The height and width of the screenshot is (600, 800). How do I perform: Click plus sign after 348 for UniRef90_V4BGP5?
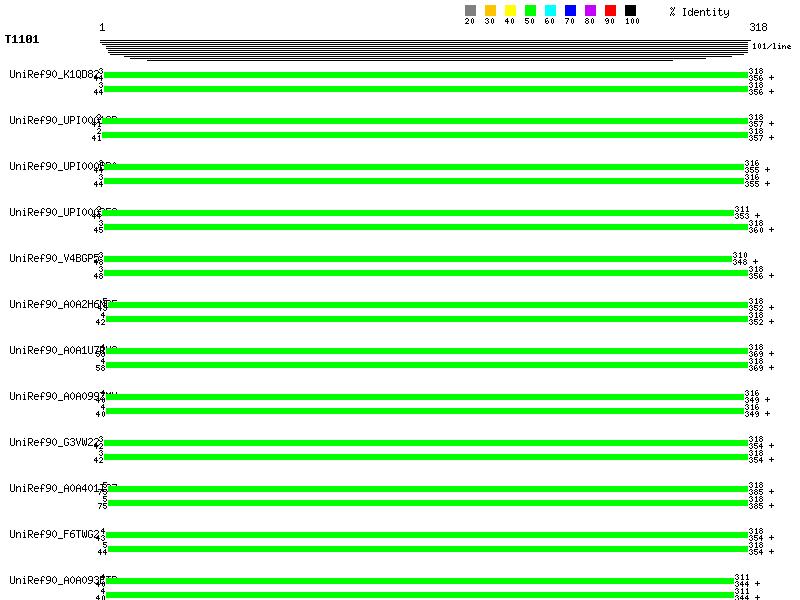pyautogui.click(x=756, y=262)
